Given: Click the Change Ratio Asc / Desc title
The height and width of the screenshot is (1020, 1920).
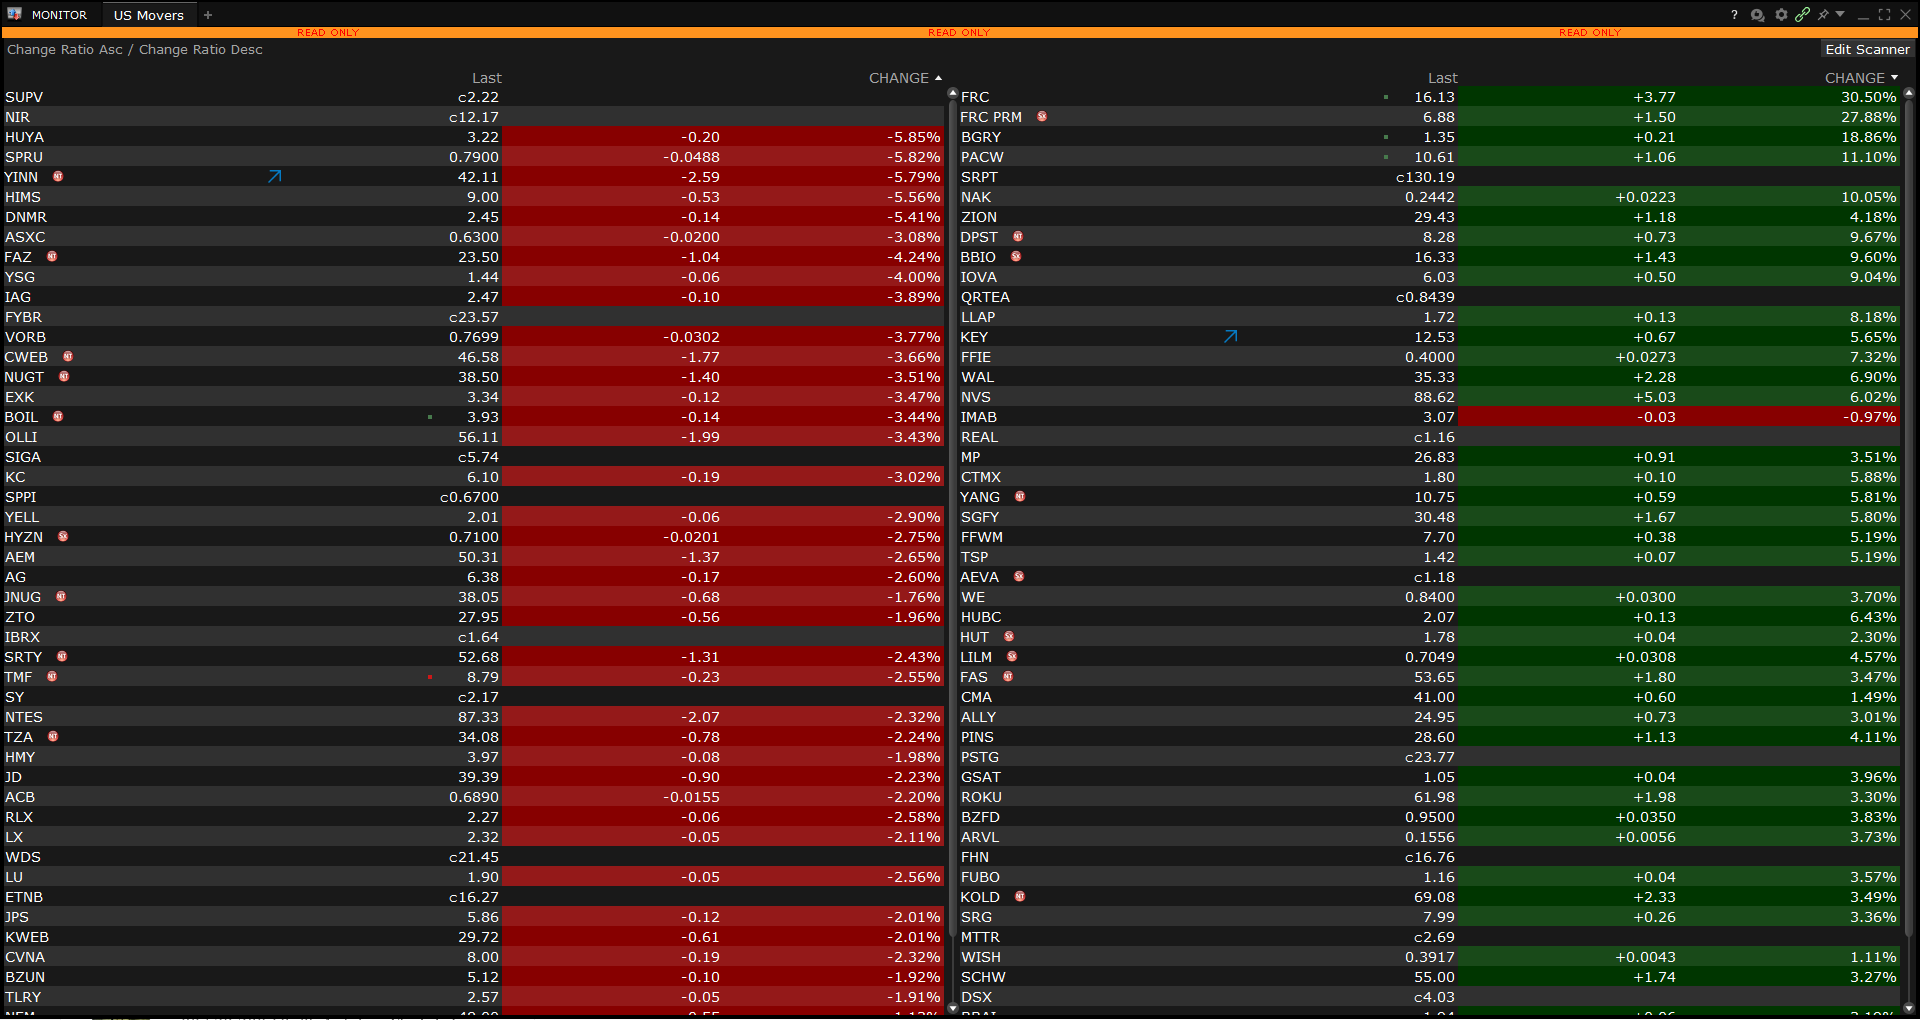Looking at the screenshot, I should tap(135, 49).
